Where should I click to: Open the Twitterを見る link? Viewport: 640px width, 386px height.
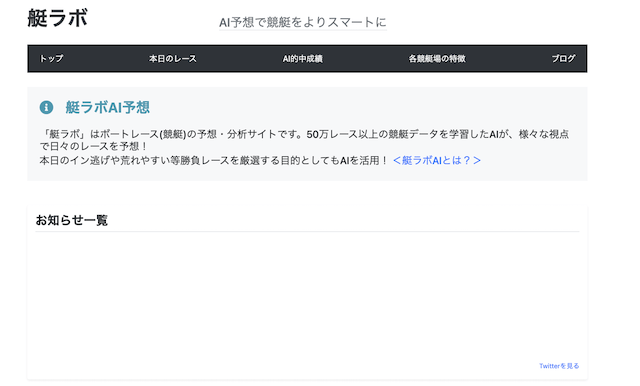(x=559, y=366)
